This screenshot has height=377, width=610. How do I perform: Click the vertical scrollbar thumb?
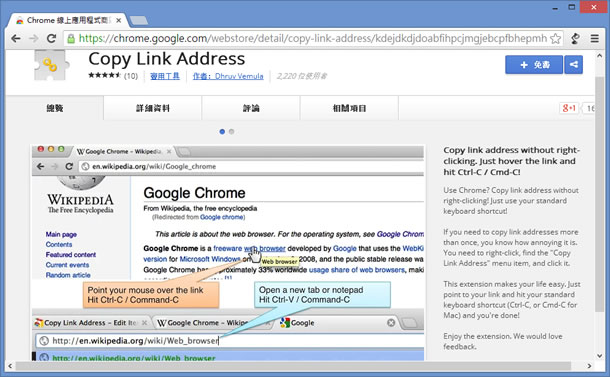coord(599,194)
